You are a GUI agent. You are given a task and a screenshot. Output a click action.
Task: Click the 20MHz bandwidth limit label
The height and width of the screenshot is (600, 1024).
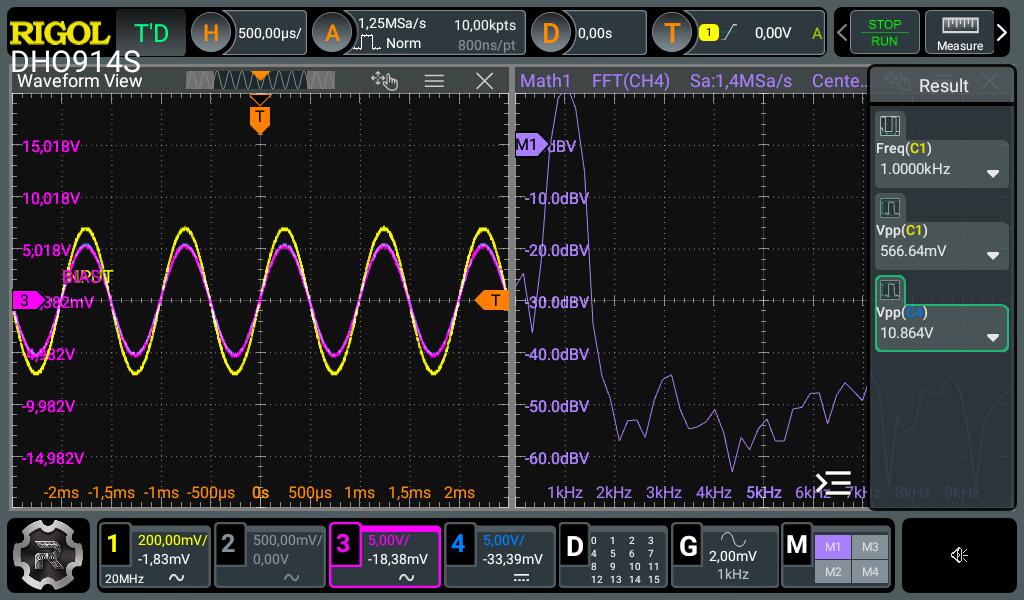point(124,578)
